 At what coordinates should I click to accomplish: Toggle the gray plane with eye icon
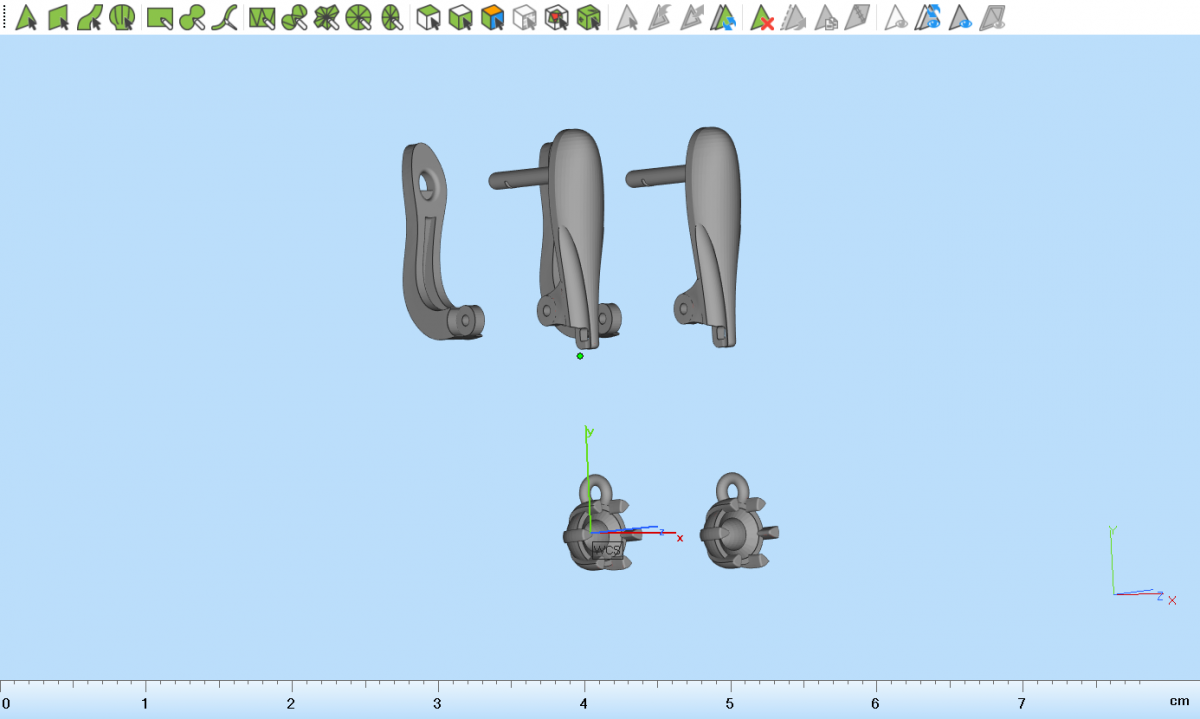(x=993, y=17)
